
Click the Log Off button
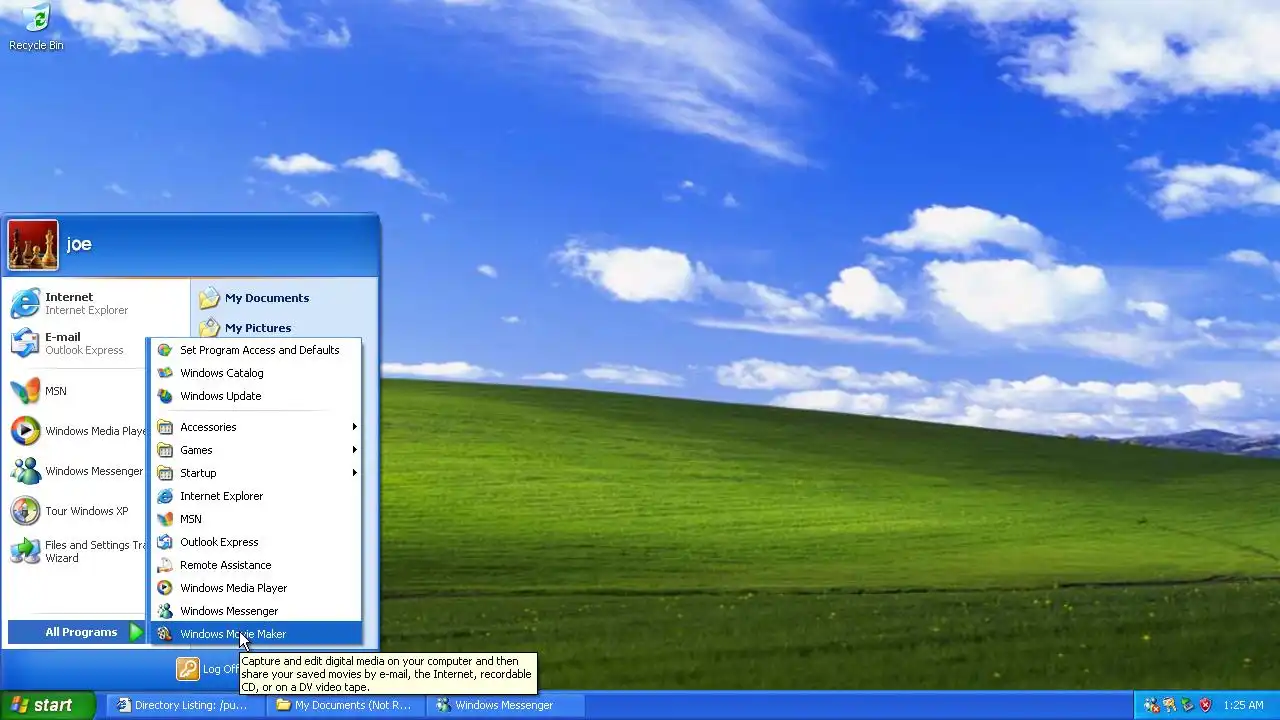click(208, 669)
